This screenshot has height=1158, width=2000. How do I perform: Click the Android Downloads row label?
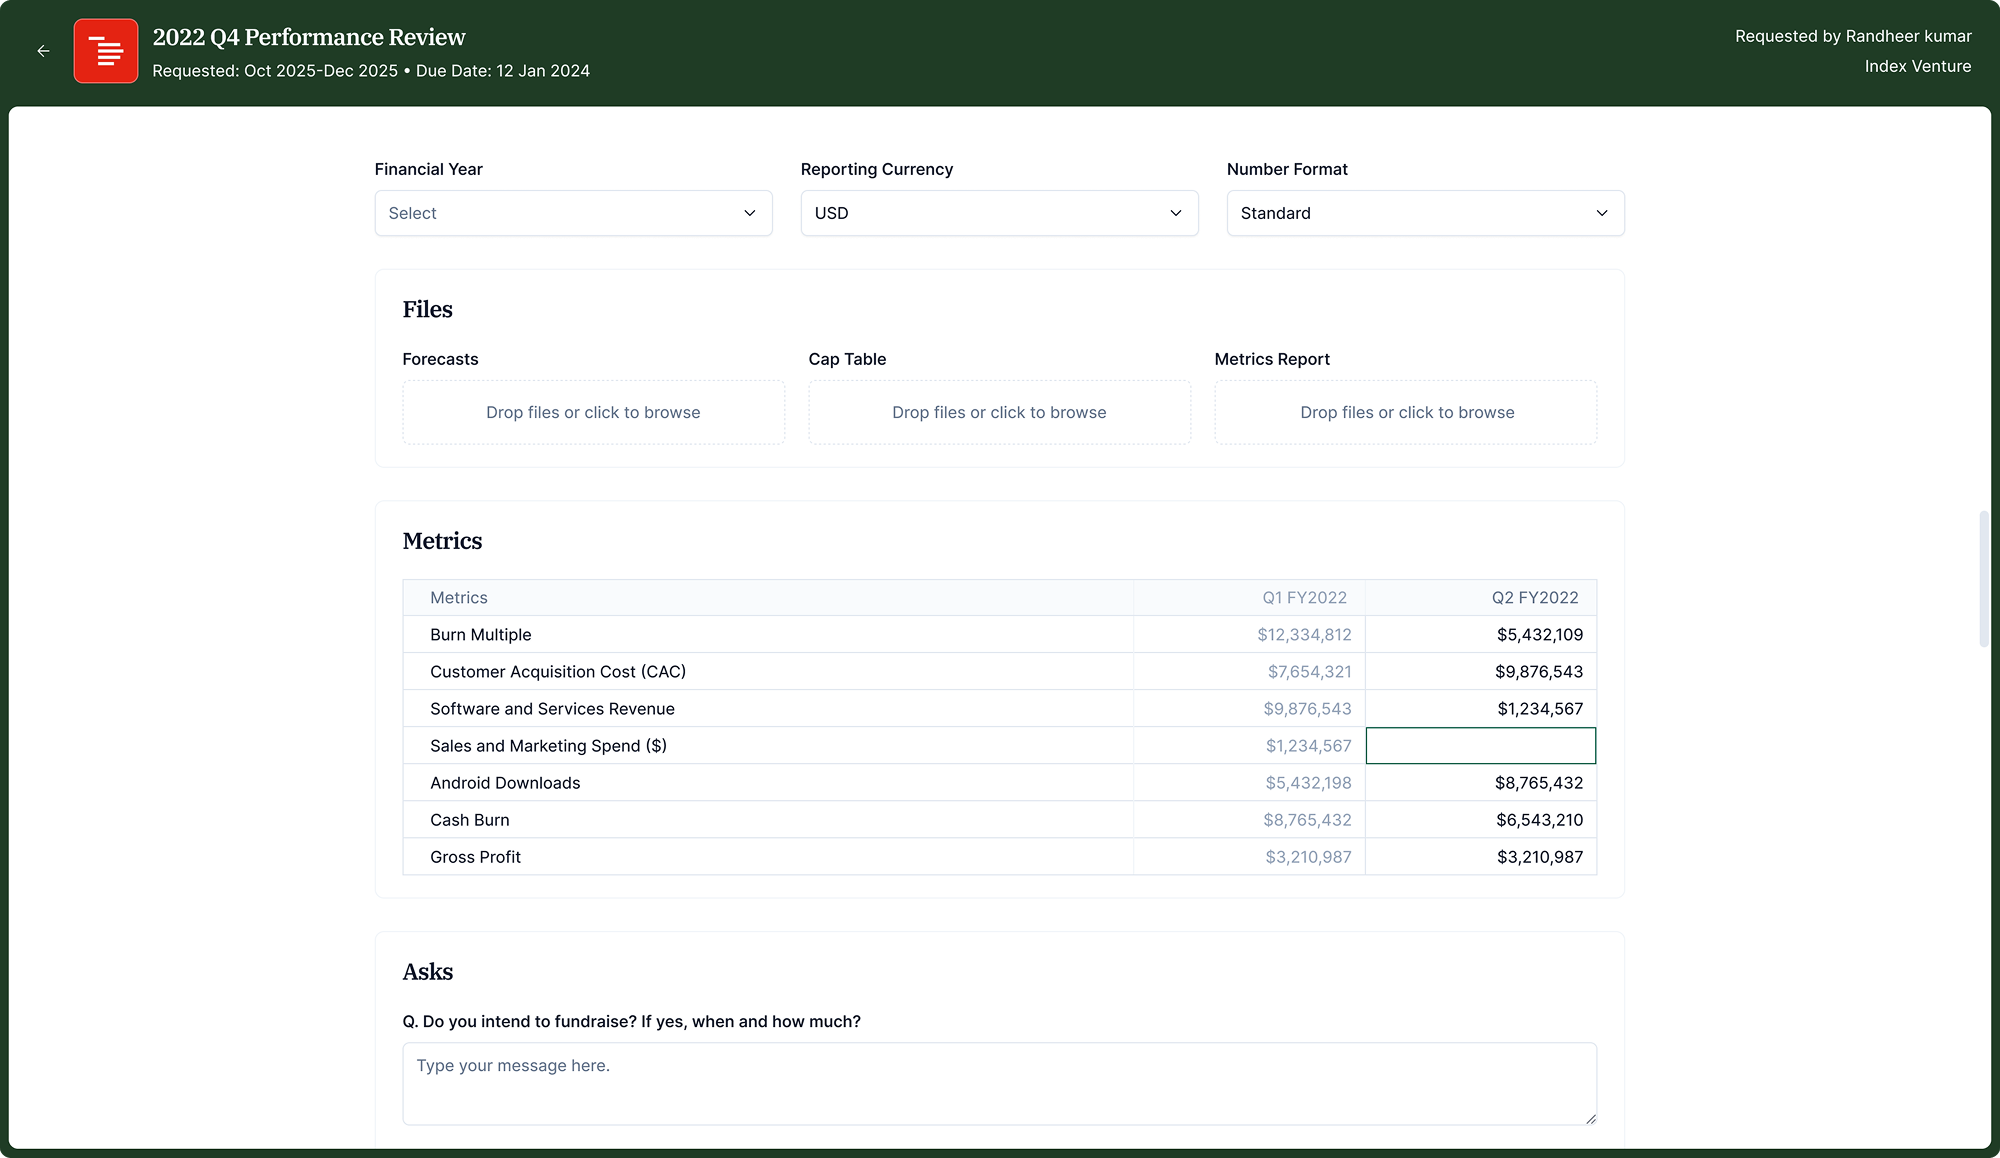tap(505, 783)
